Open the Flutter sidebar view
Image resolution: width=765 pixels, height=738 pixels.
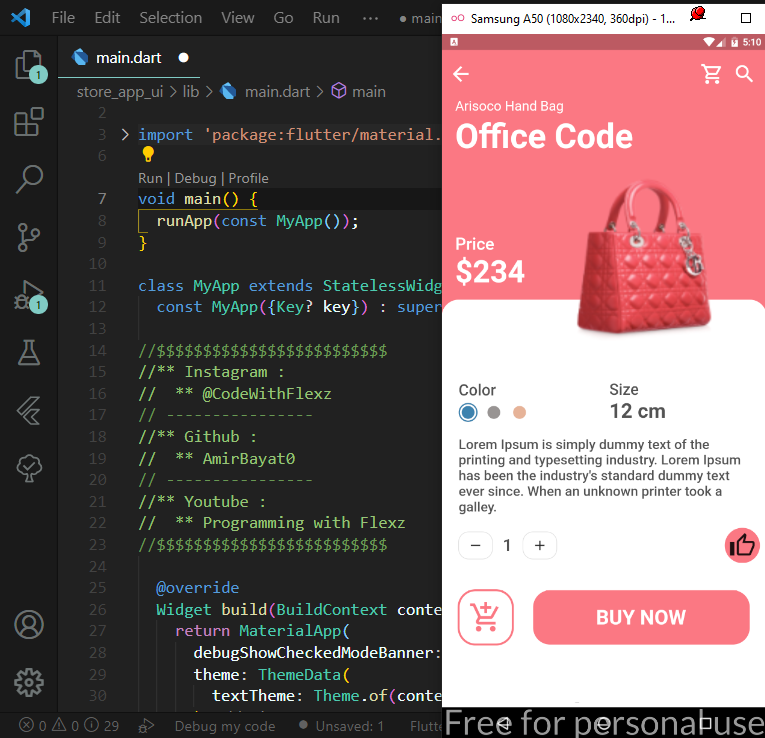pos(29,410)
